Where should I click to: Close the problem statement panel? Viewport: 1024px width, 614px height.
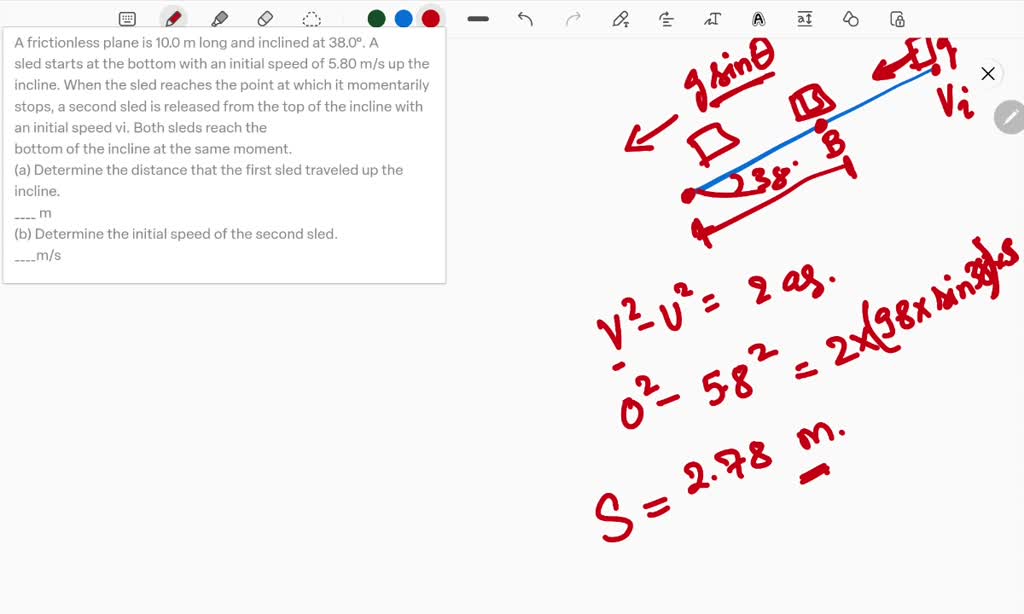pos(988,73)
